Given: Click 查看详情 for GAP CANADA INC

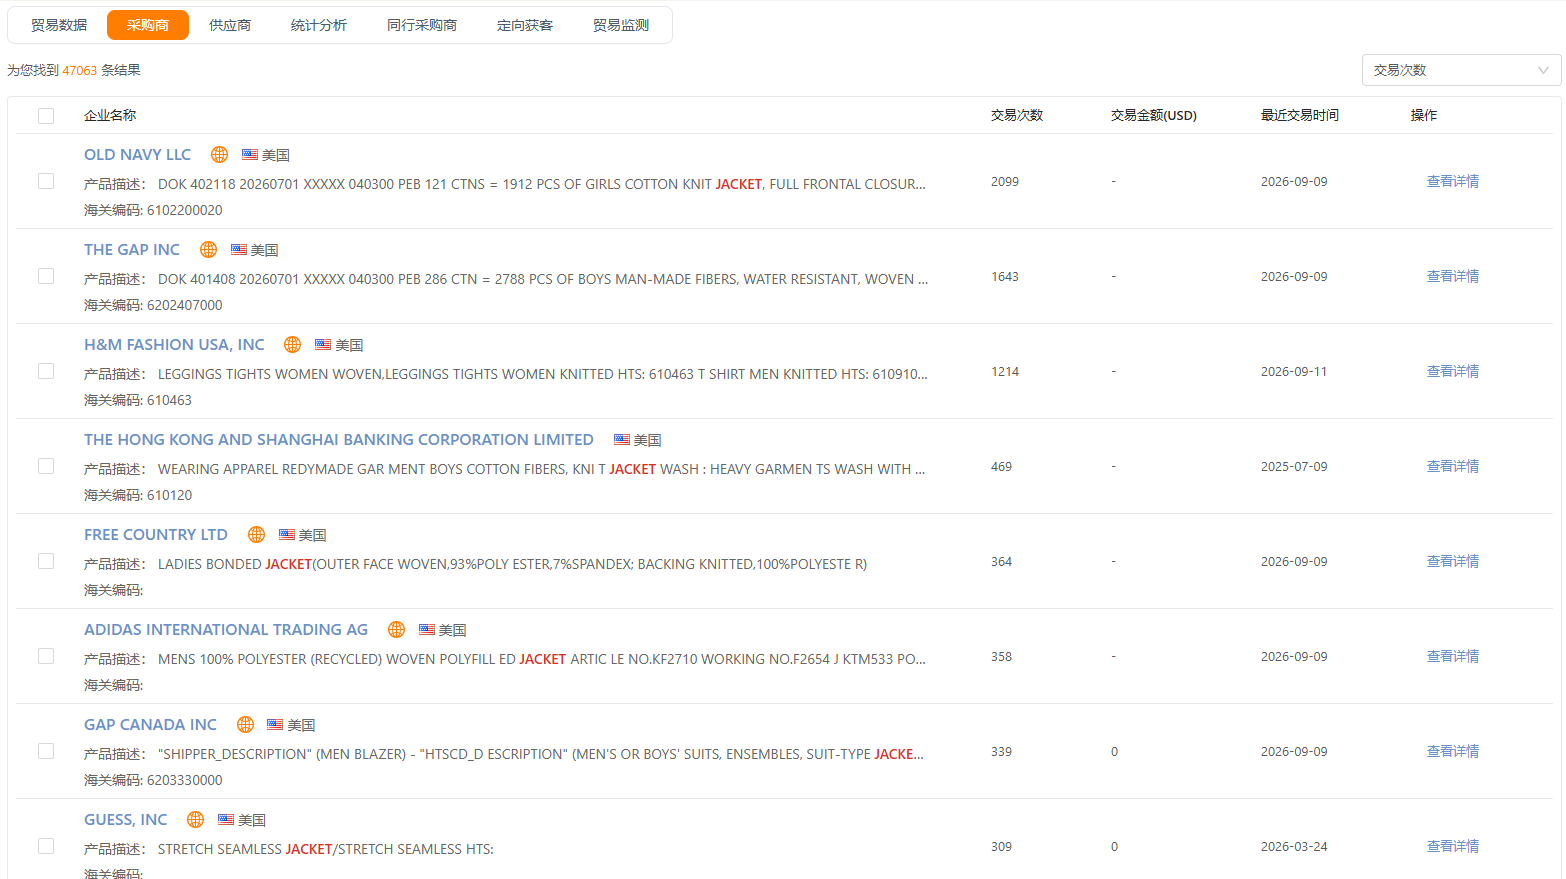Looking at the screenshot, I should [1453, 751].
